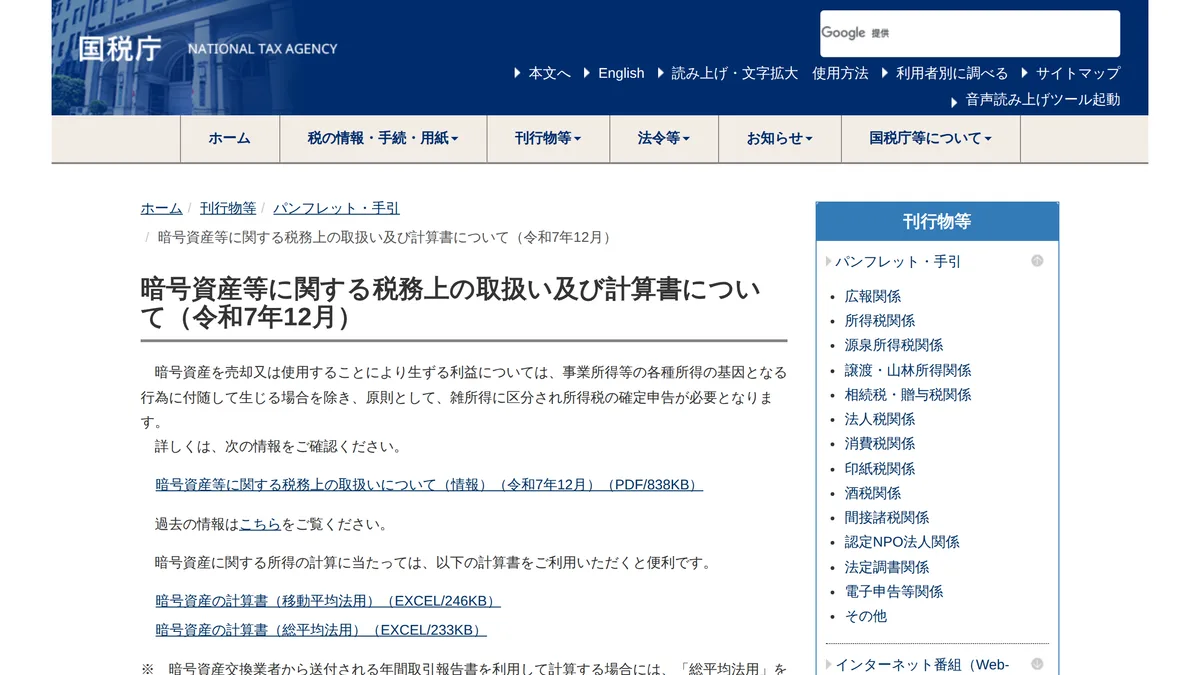Image resolution: width=1200 pixels, height=675 pixels.
Task: Collapse パンフレット・手引 sidebar section
Action: click(897, 261)
